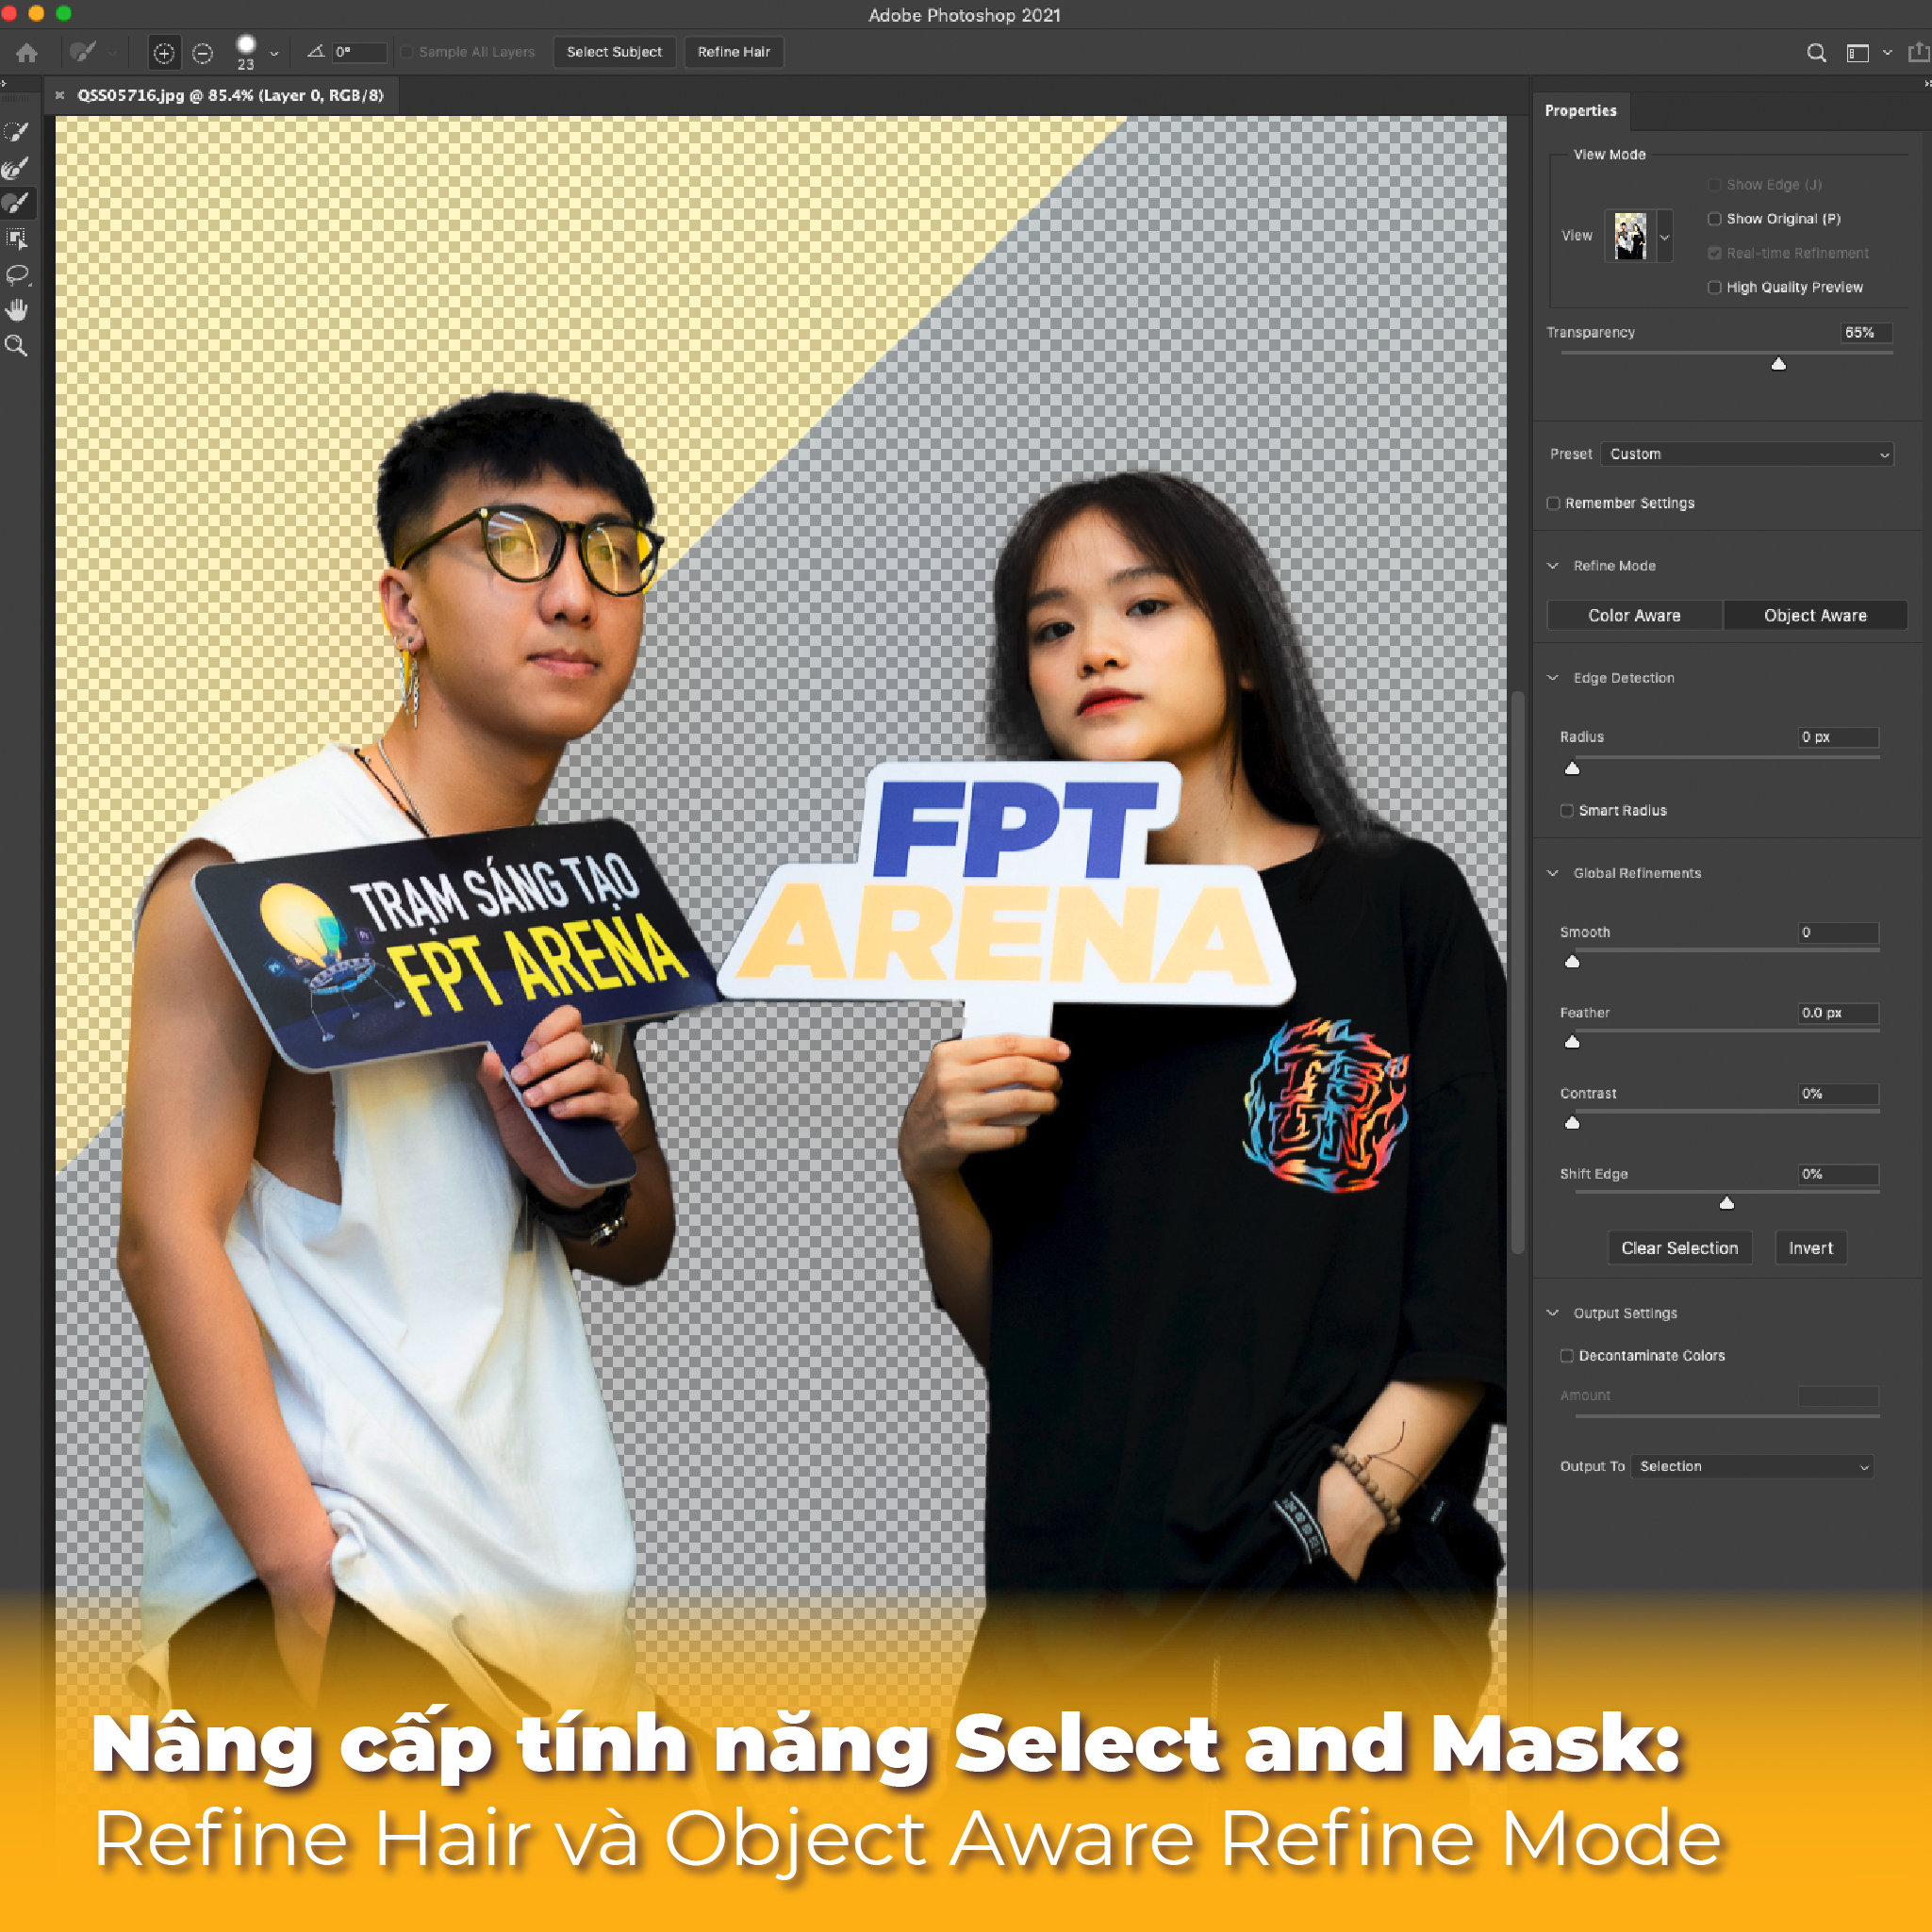Select the Object Selection tool
The width and height of the screenshot is (1932, 1932).
[17, 239]
